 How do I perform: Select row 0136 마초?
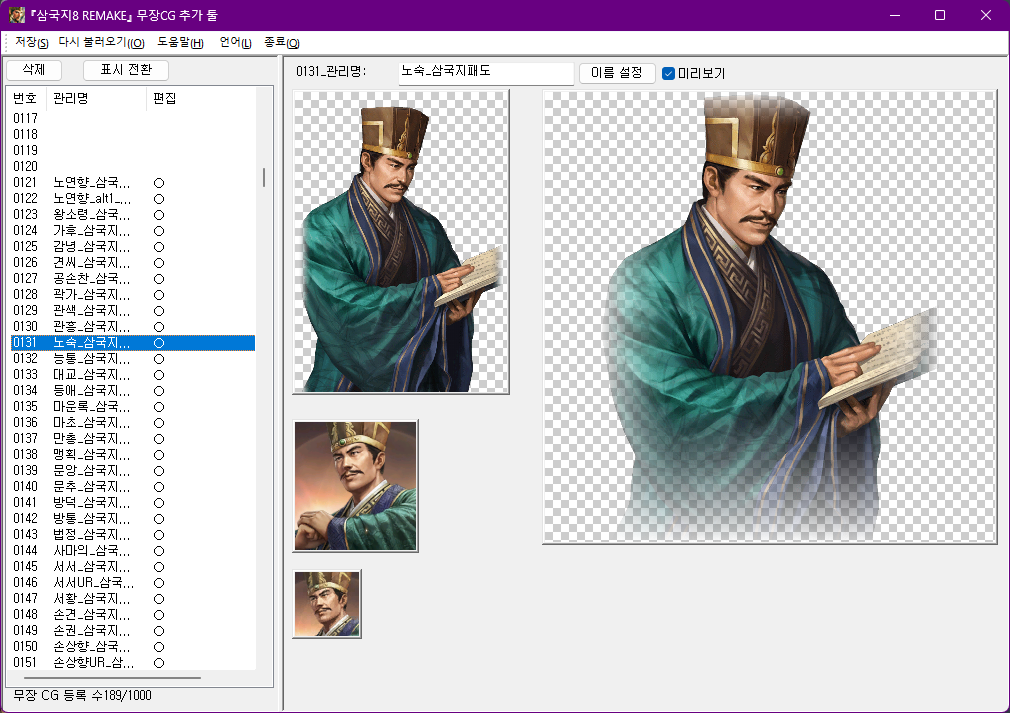133,423
